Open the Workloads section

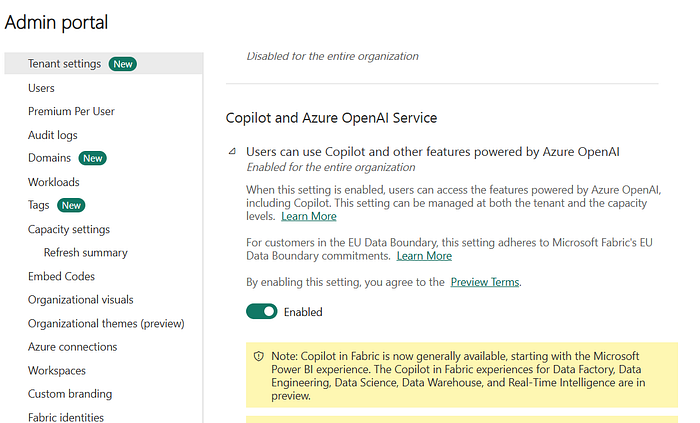pyautogui.click(x=54, y=182)
